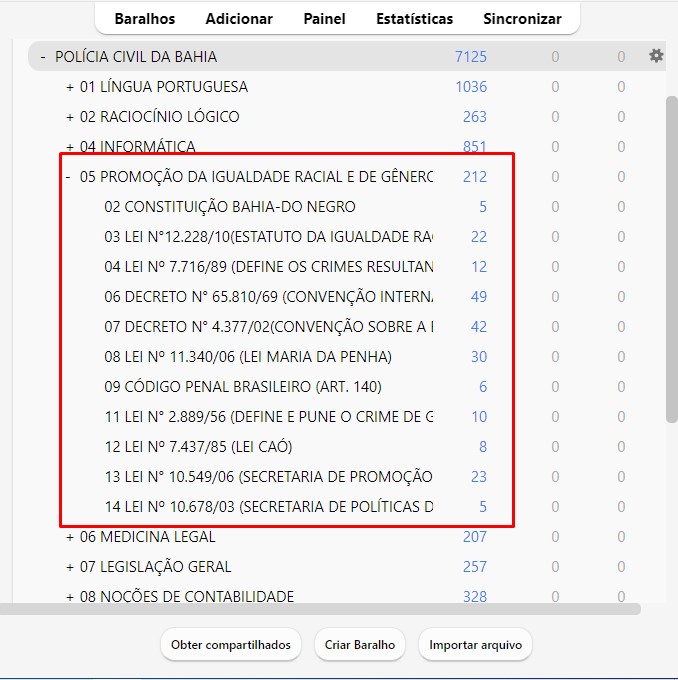The height and width of the screenshot is (680, 678).
Task: Open deck POLÍCIA CIVIL DA BAHIA
Action: pos(136,57)
